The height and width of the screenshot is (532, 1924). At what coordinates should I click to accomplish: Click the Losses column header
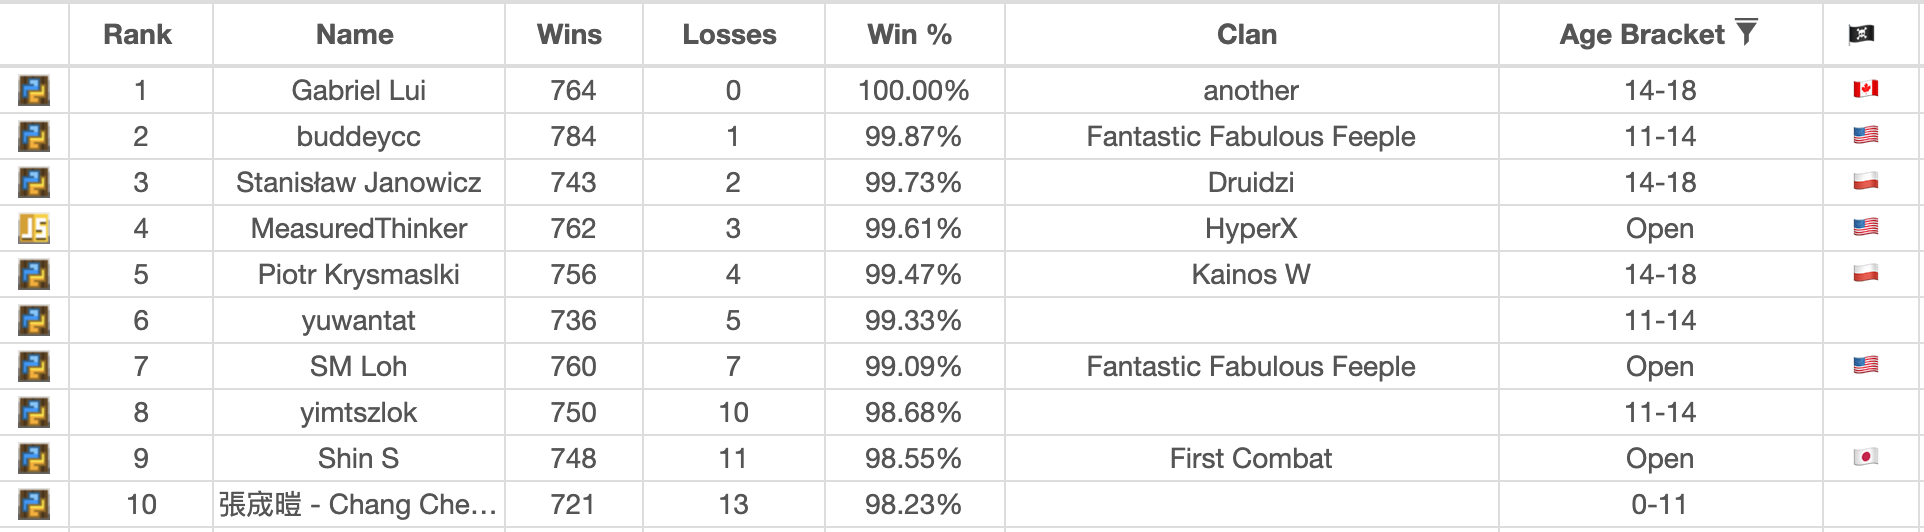click(x=729, y=35)
